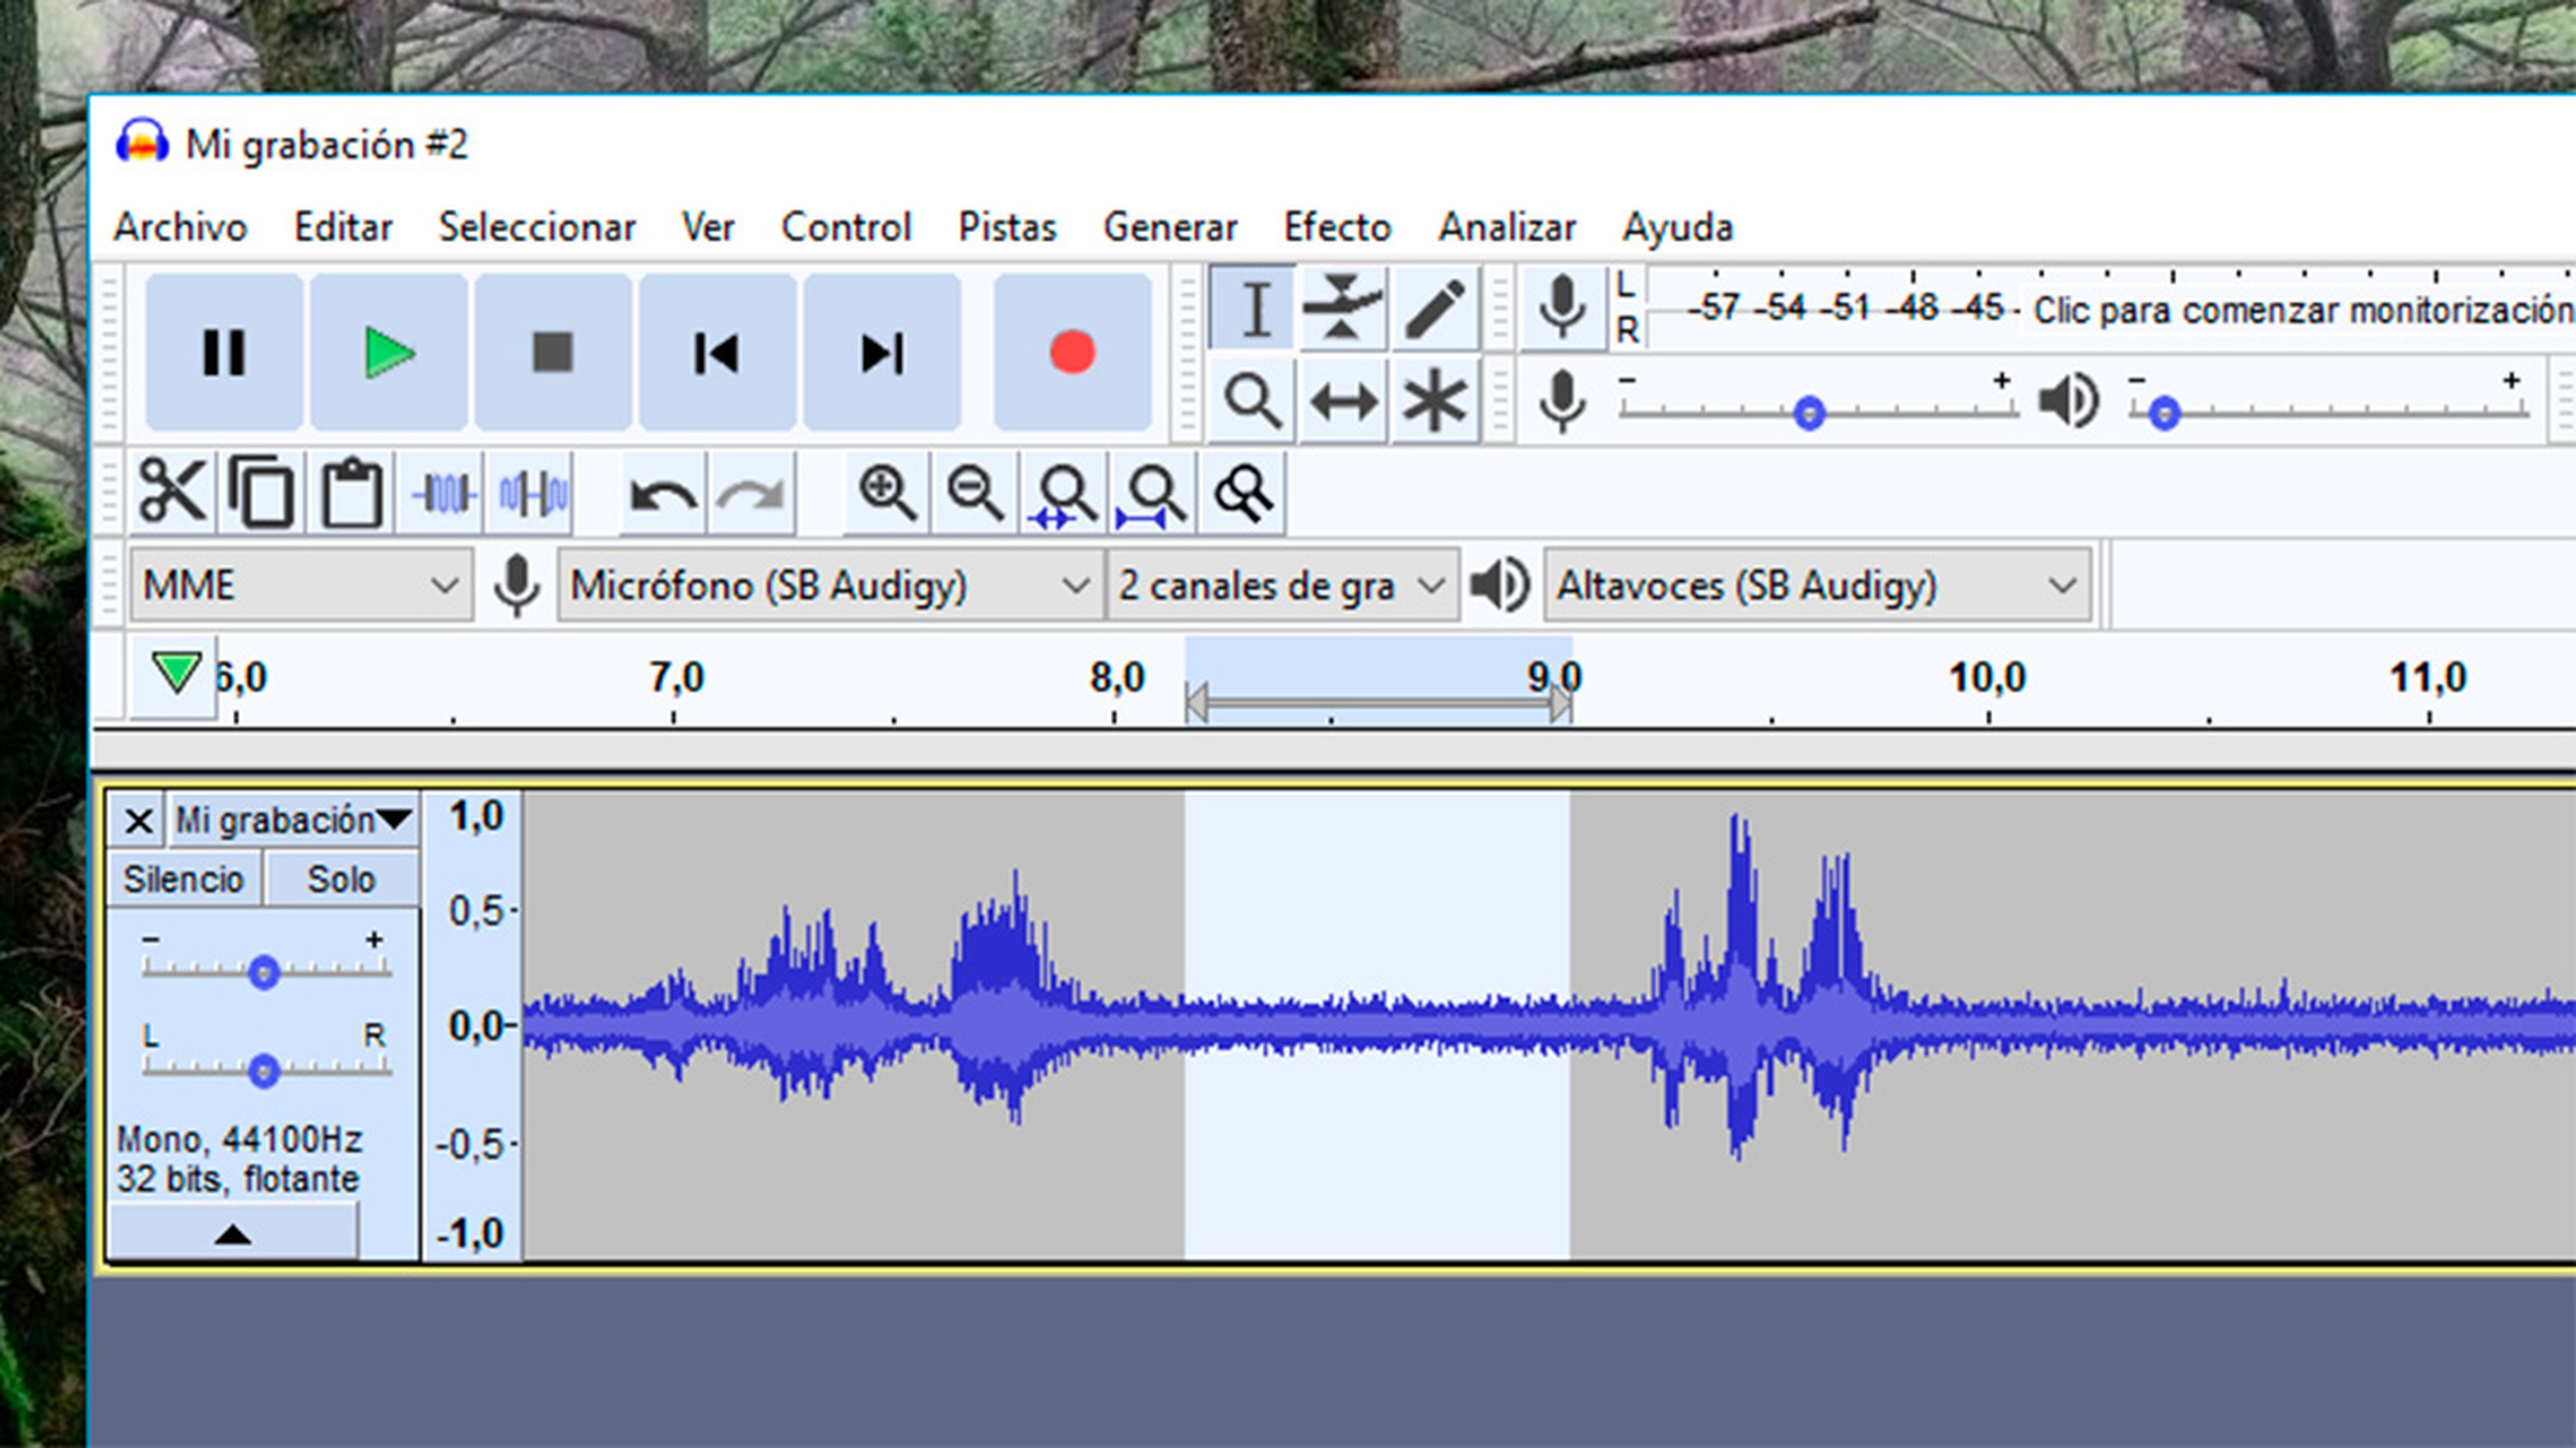Image resolution: width=2576 pixels, height=1448 pixels.
Task: Fit whole project in window
Action: coord(1153,492)
